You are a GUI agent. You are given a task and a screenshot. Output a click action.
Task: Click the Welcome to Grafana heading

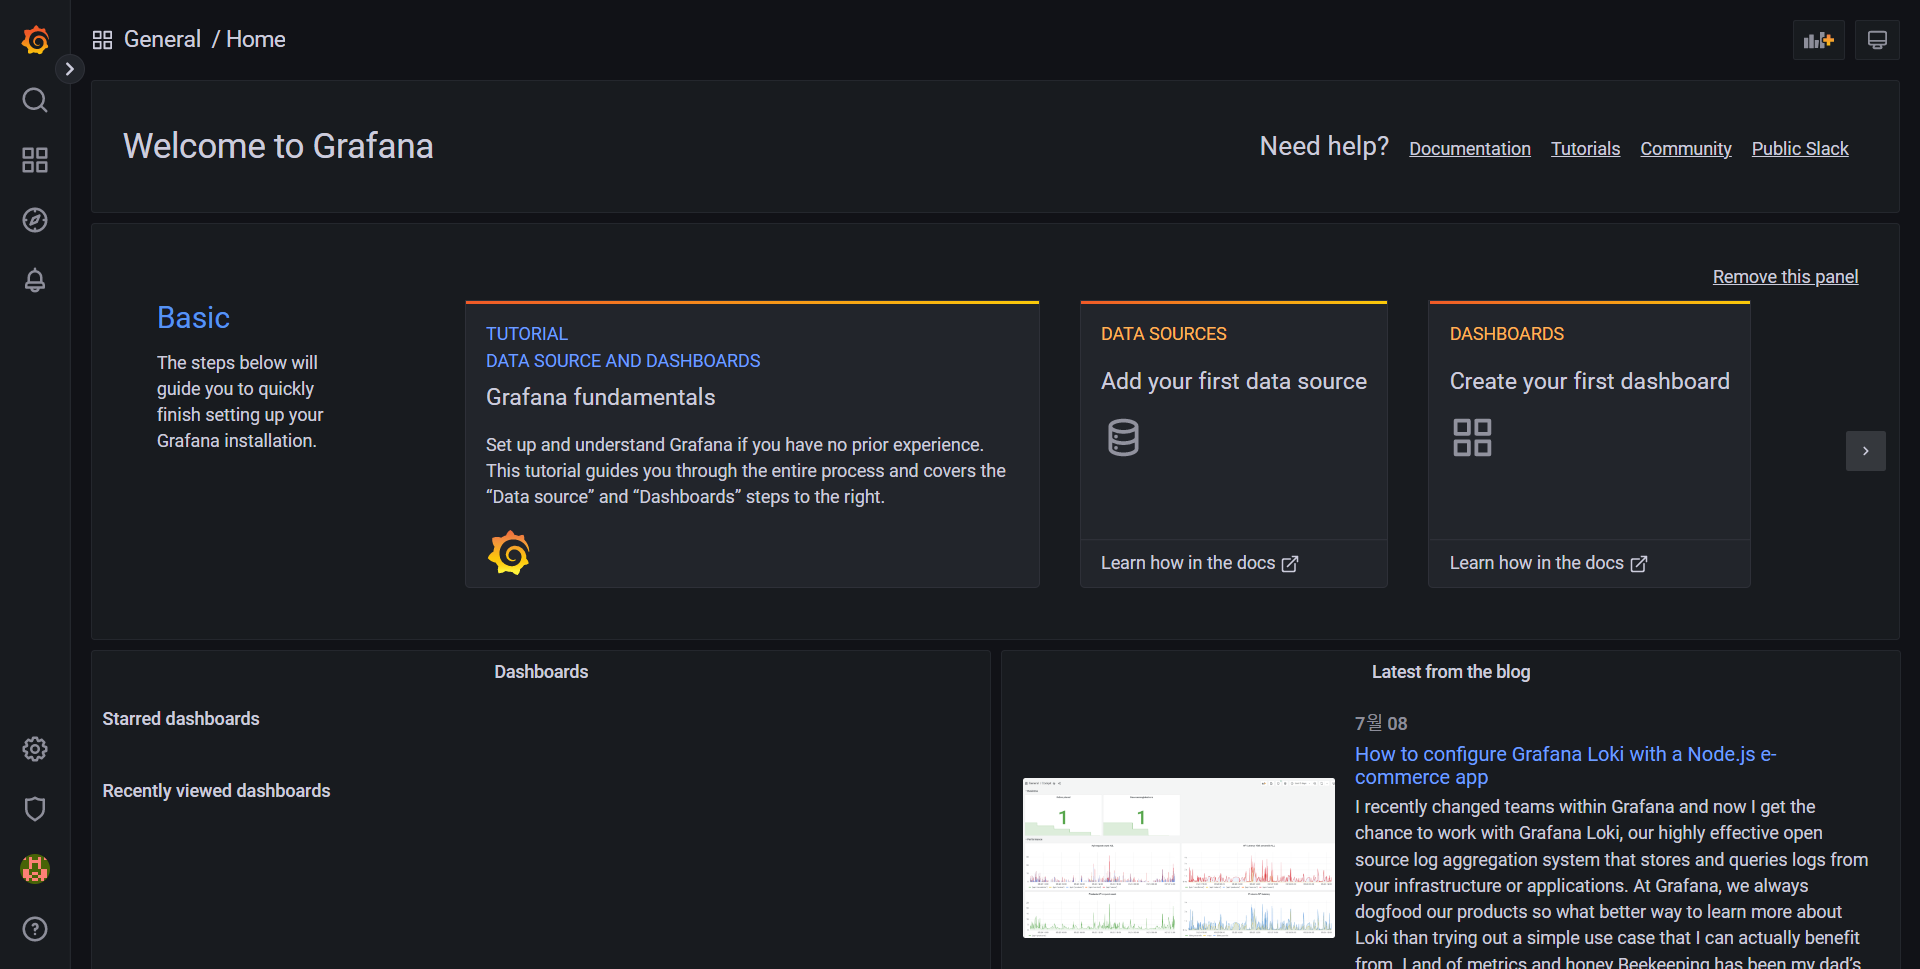click(x=278, y=146)
